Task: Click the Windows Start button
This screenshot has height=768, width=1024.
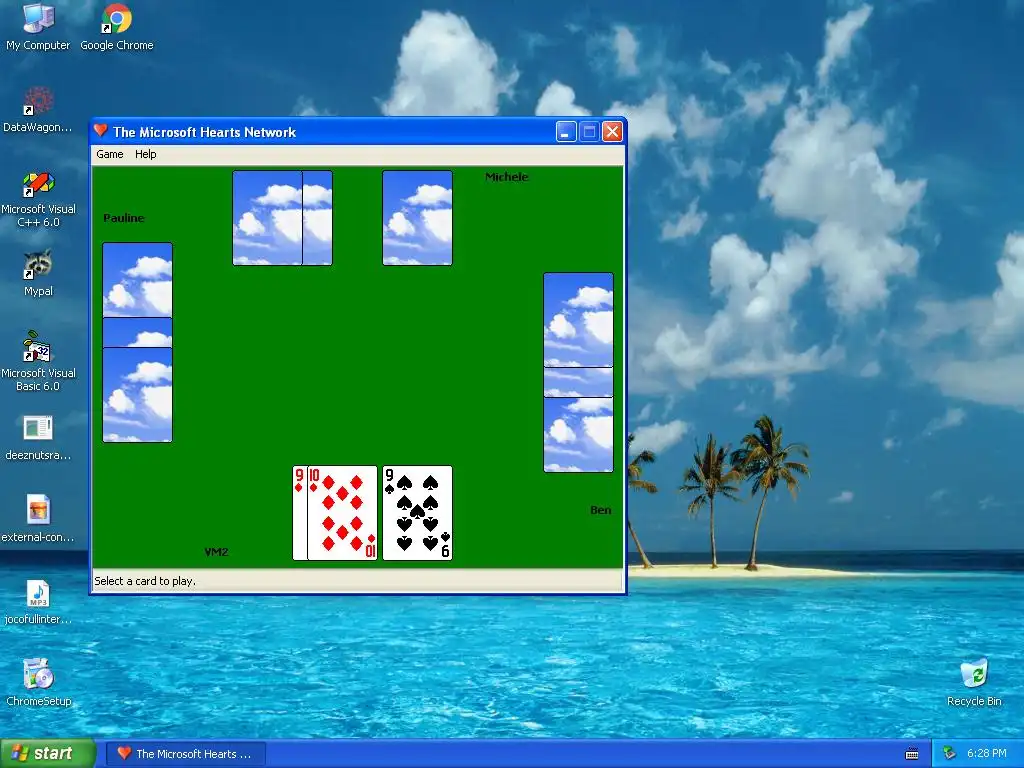Action: coord(48,754)
